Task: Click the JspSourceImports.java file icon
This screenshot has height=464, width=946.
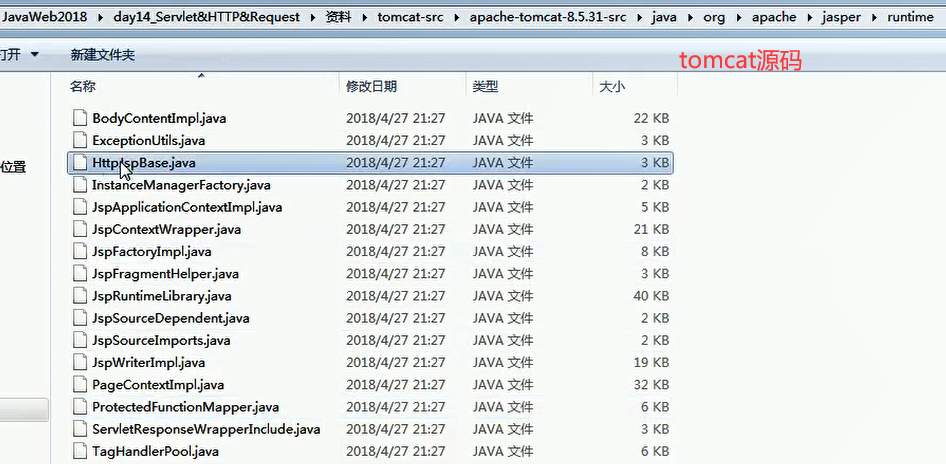Action: coord(80,340)
